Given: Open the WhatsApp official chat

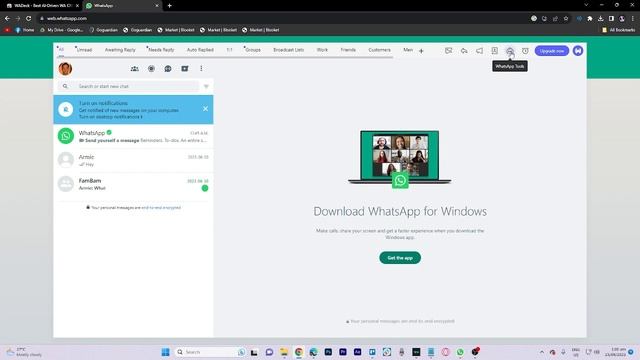Looking at the screenshot, I should [133, 136].
